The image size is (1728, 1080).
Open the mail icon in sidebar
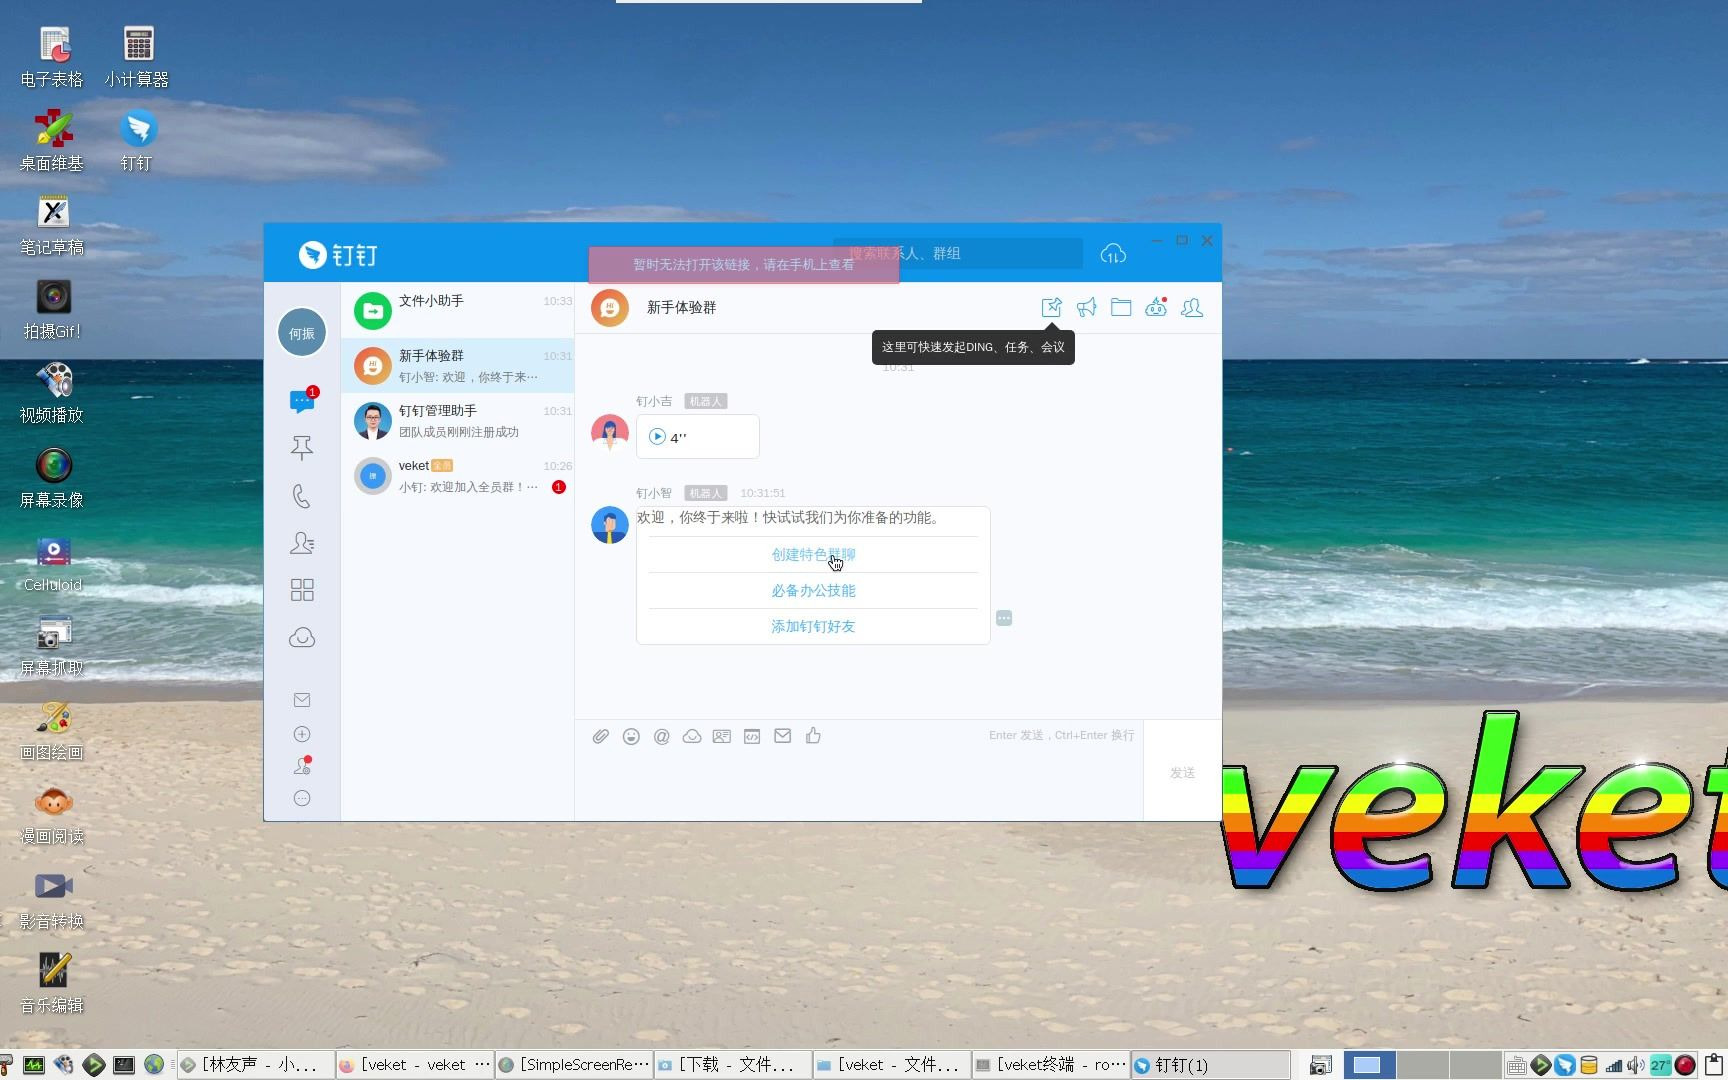pos(302,700)
